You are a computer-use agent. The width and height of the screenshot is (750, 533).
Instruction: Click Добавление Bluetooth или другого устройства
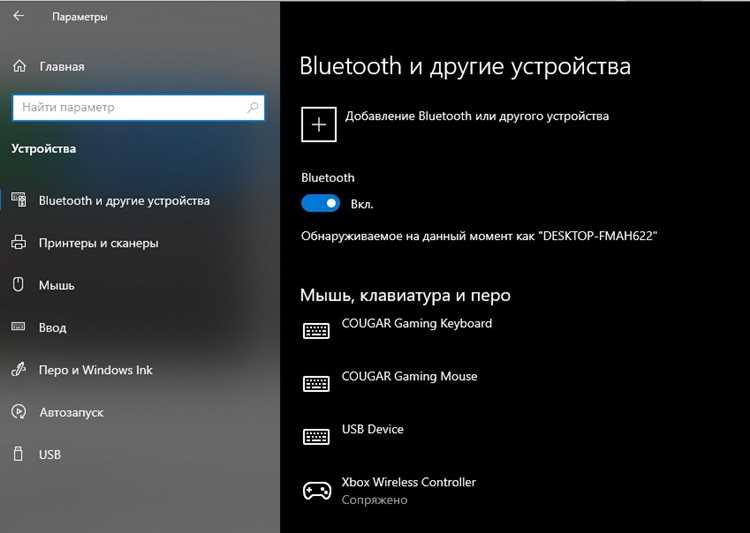476,116
